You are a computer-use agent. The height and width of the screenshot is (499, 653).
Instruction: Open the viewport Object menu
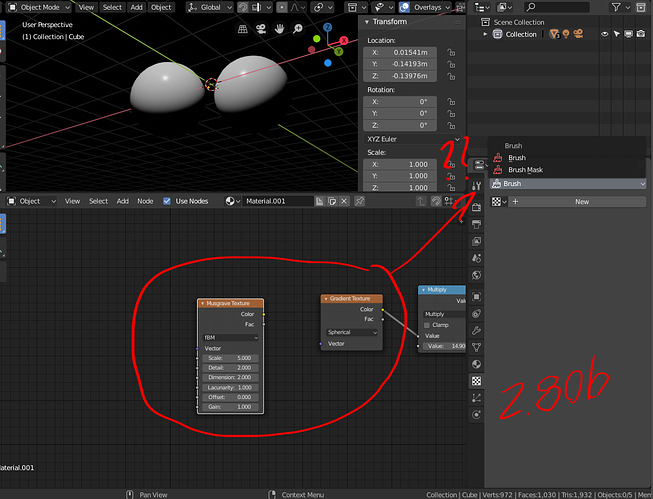161,7
